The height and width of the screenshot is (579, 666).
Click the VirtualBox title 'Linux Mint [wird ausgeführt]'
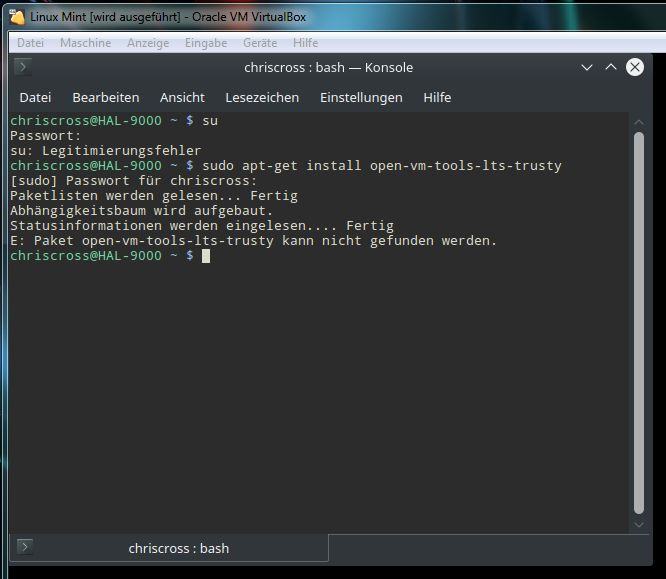coord(105,17)
